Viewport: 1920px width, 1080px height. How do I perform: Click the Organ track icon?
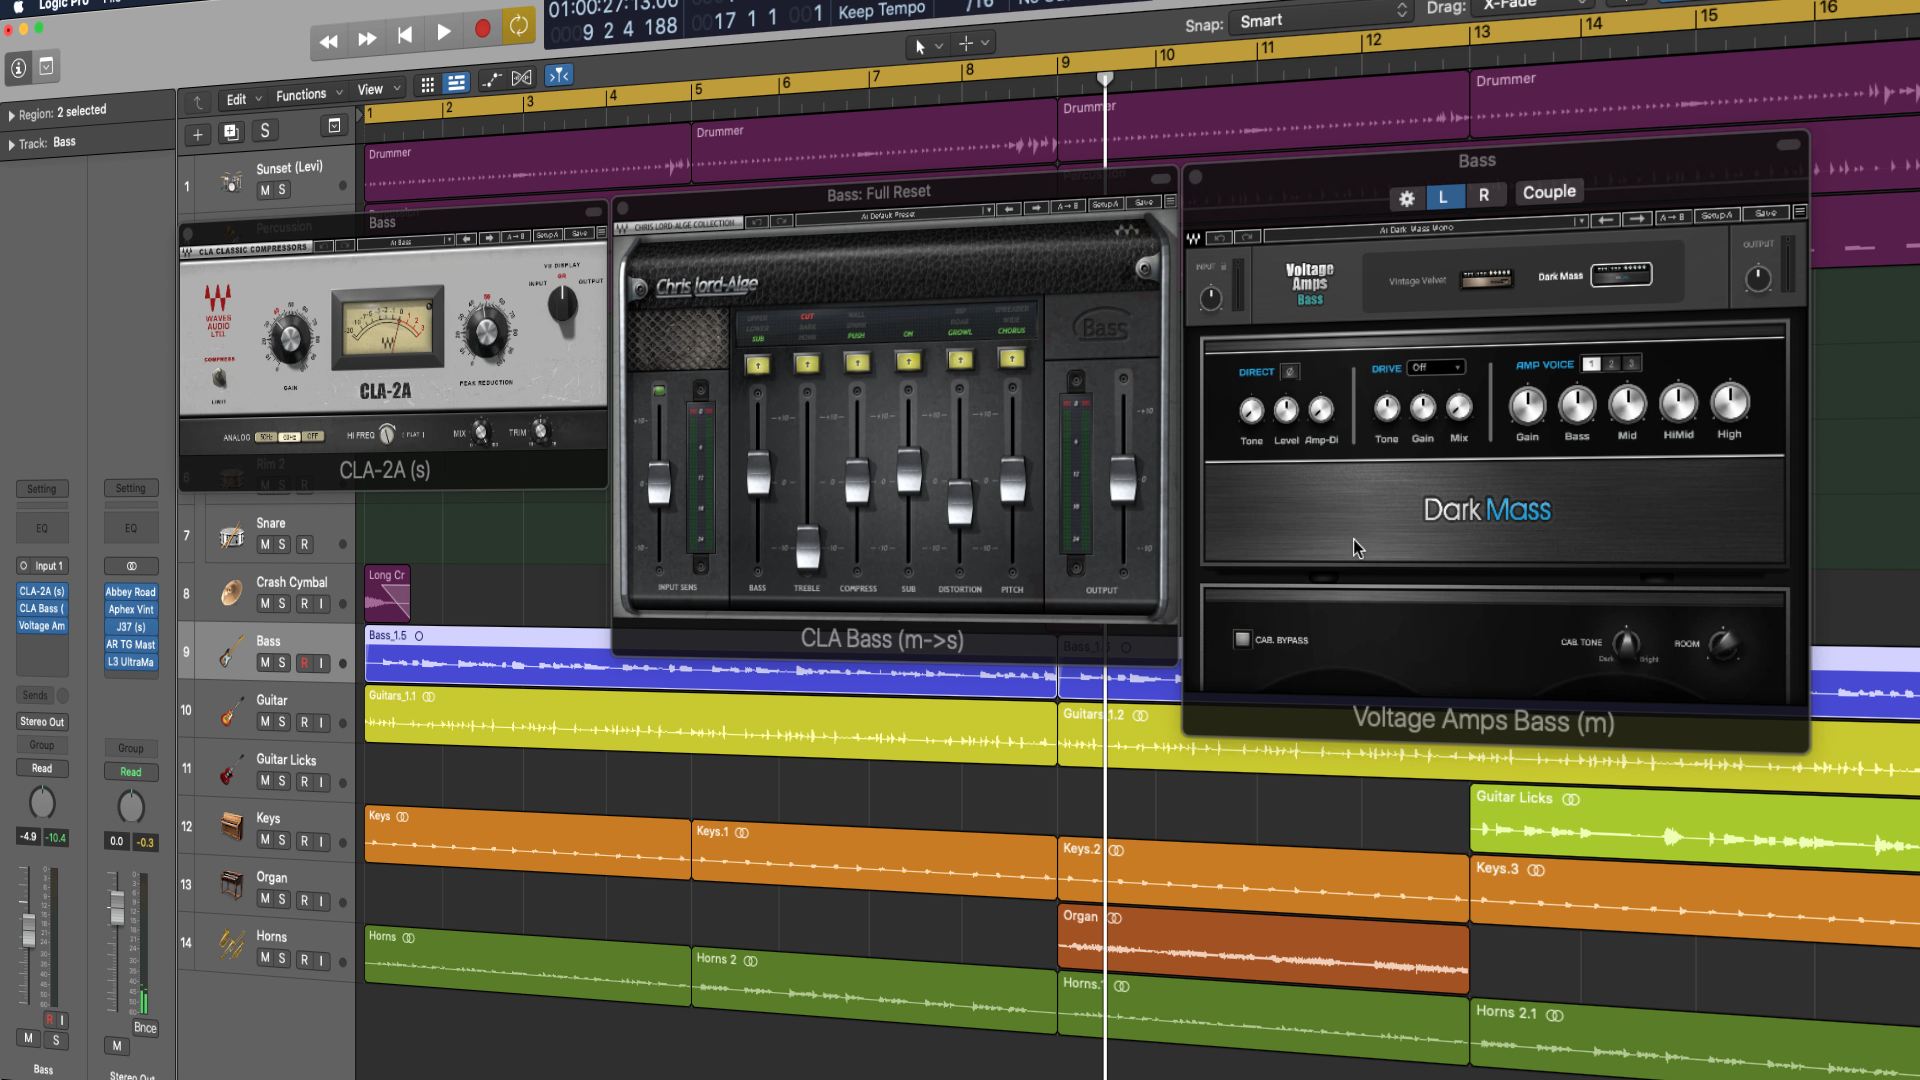point(232,885)
